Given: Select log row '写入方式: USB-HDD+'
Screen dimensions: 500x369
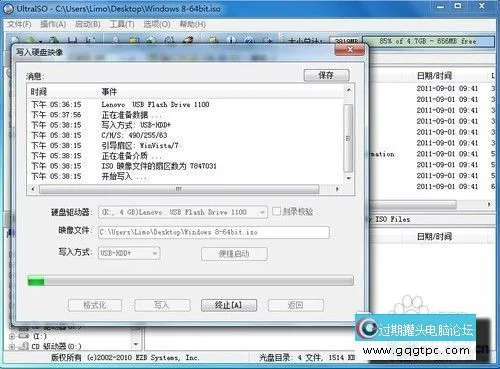Looking at the screenshot, I should coord(185,125).
